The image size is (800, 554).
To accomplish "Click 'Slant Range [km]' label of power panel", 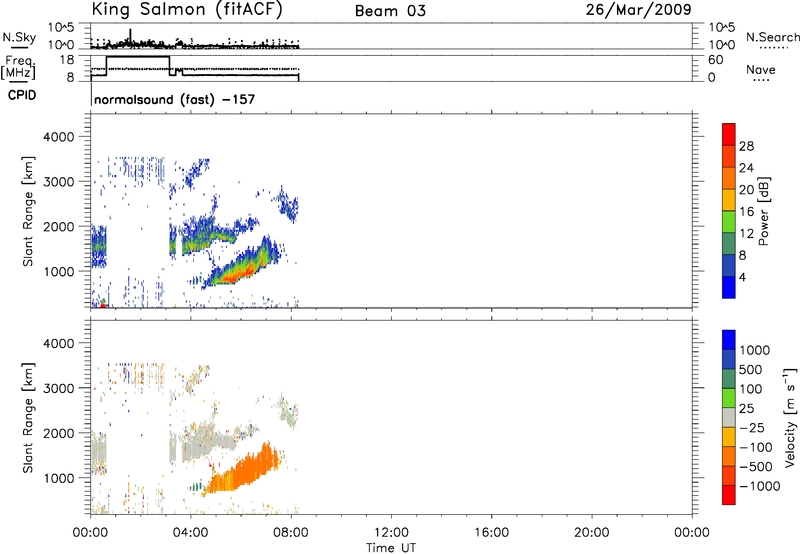I will pos(28,211).
